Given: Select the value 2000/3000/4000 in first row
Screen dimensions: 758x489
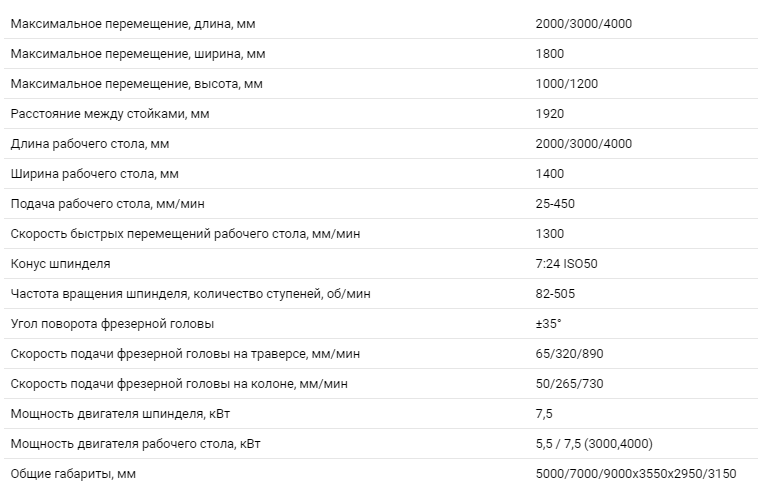Looking at the screenshot, I should (x=583, y=24).
